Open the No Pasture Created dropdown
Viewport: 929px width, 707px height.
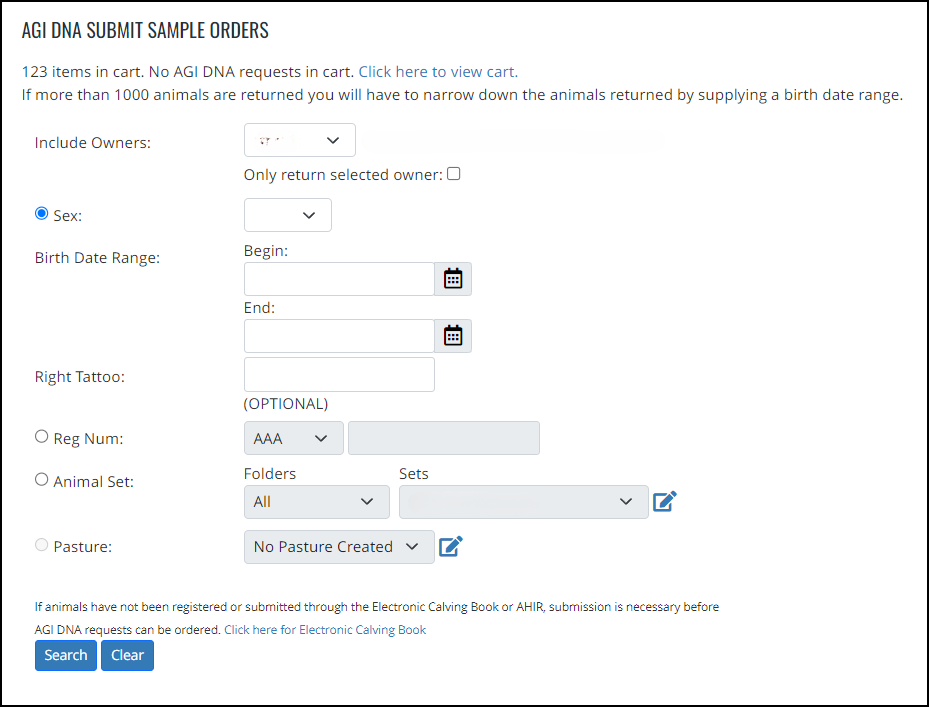pos(339,547)
